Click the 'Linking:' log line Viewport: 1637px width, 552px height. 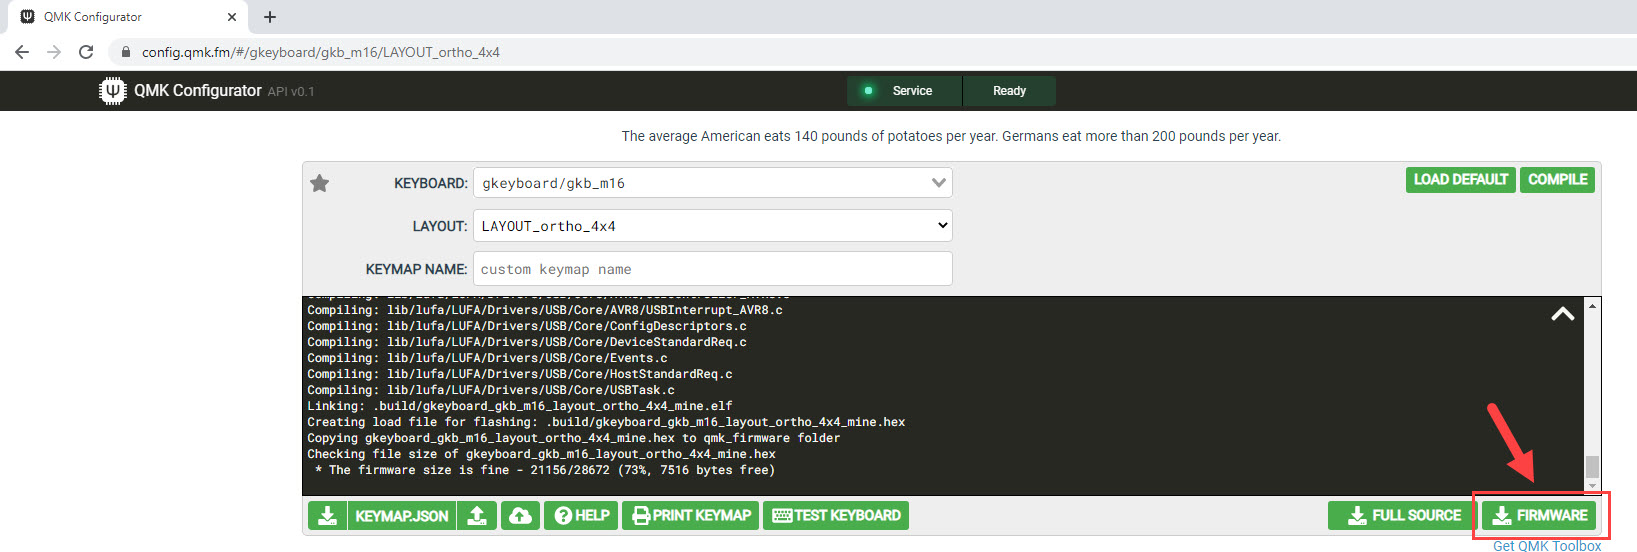520,406
